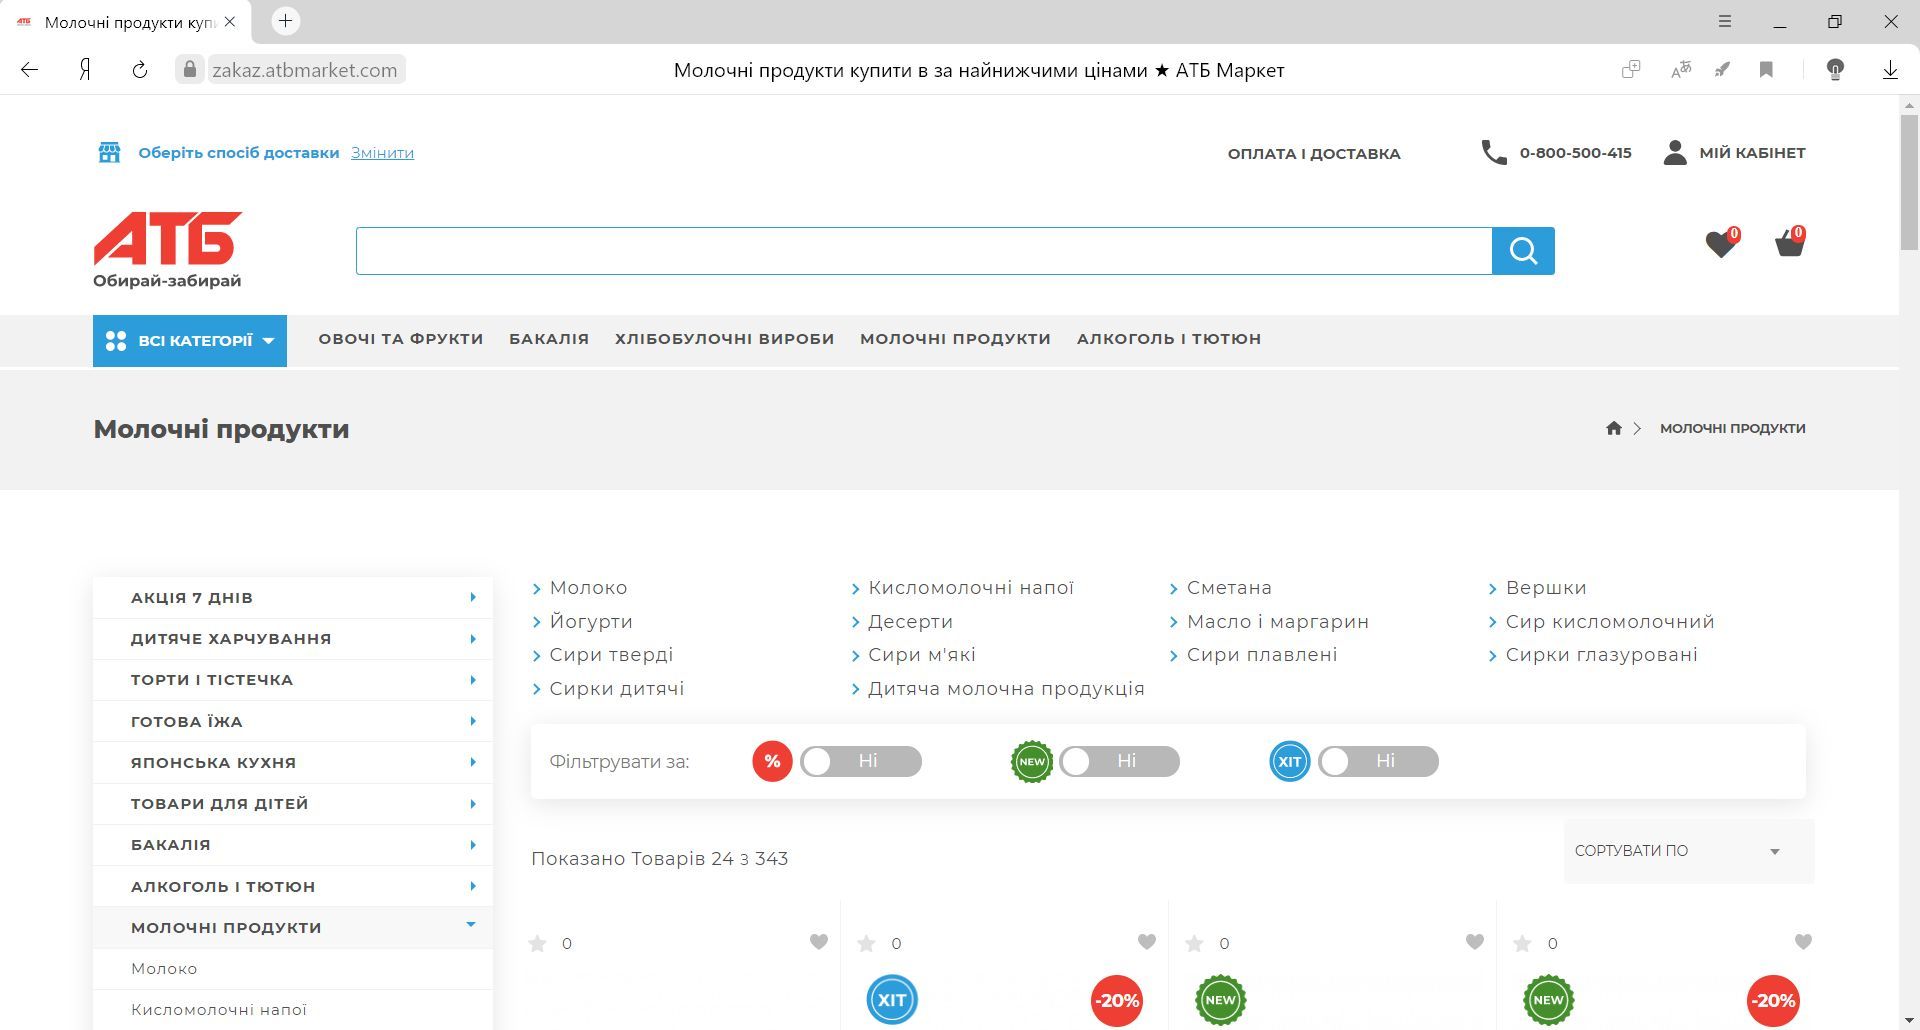Click the home icon in breadcrumb

click(1613, 428)
